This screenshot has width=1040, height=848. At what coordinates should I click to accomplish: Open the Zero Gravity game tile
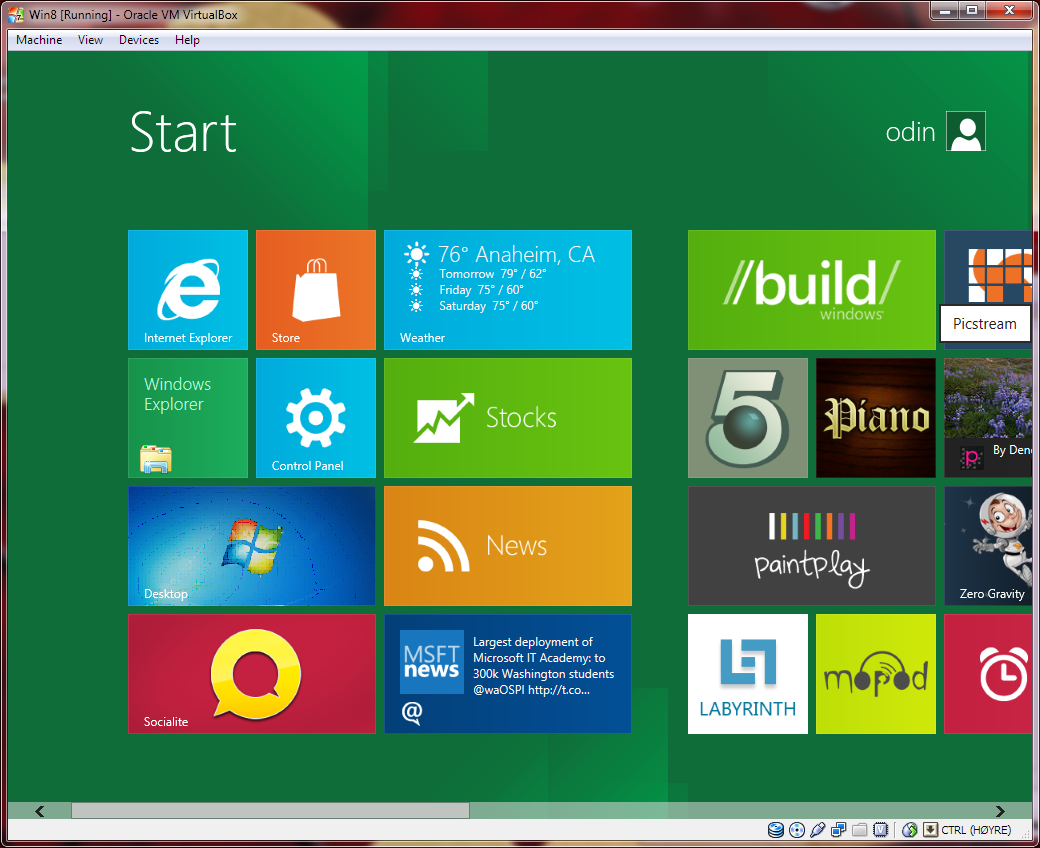click(x=988, y=546)
